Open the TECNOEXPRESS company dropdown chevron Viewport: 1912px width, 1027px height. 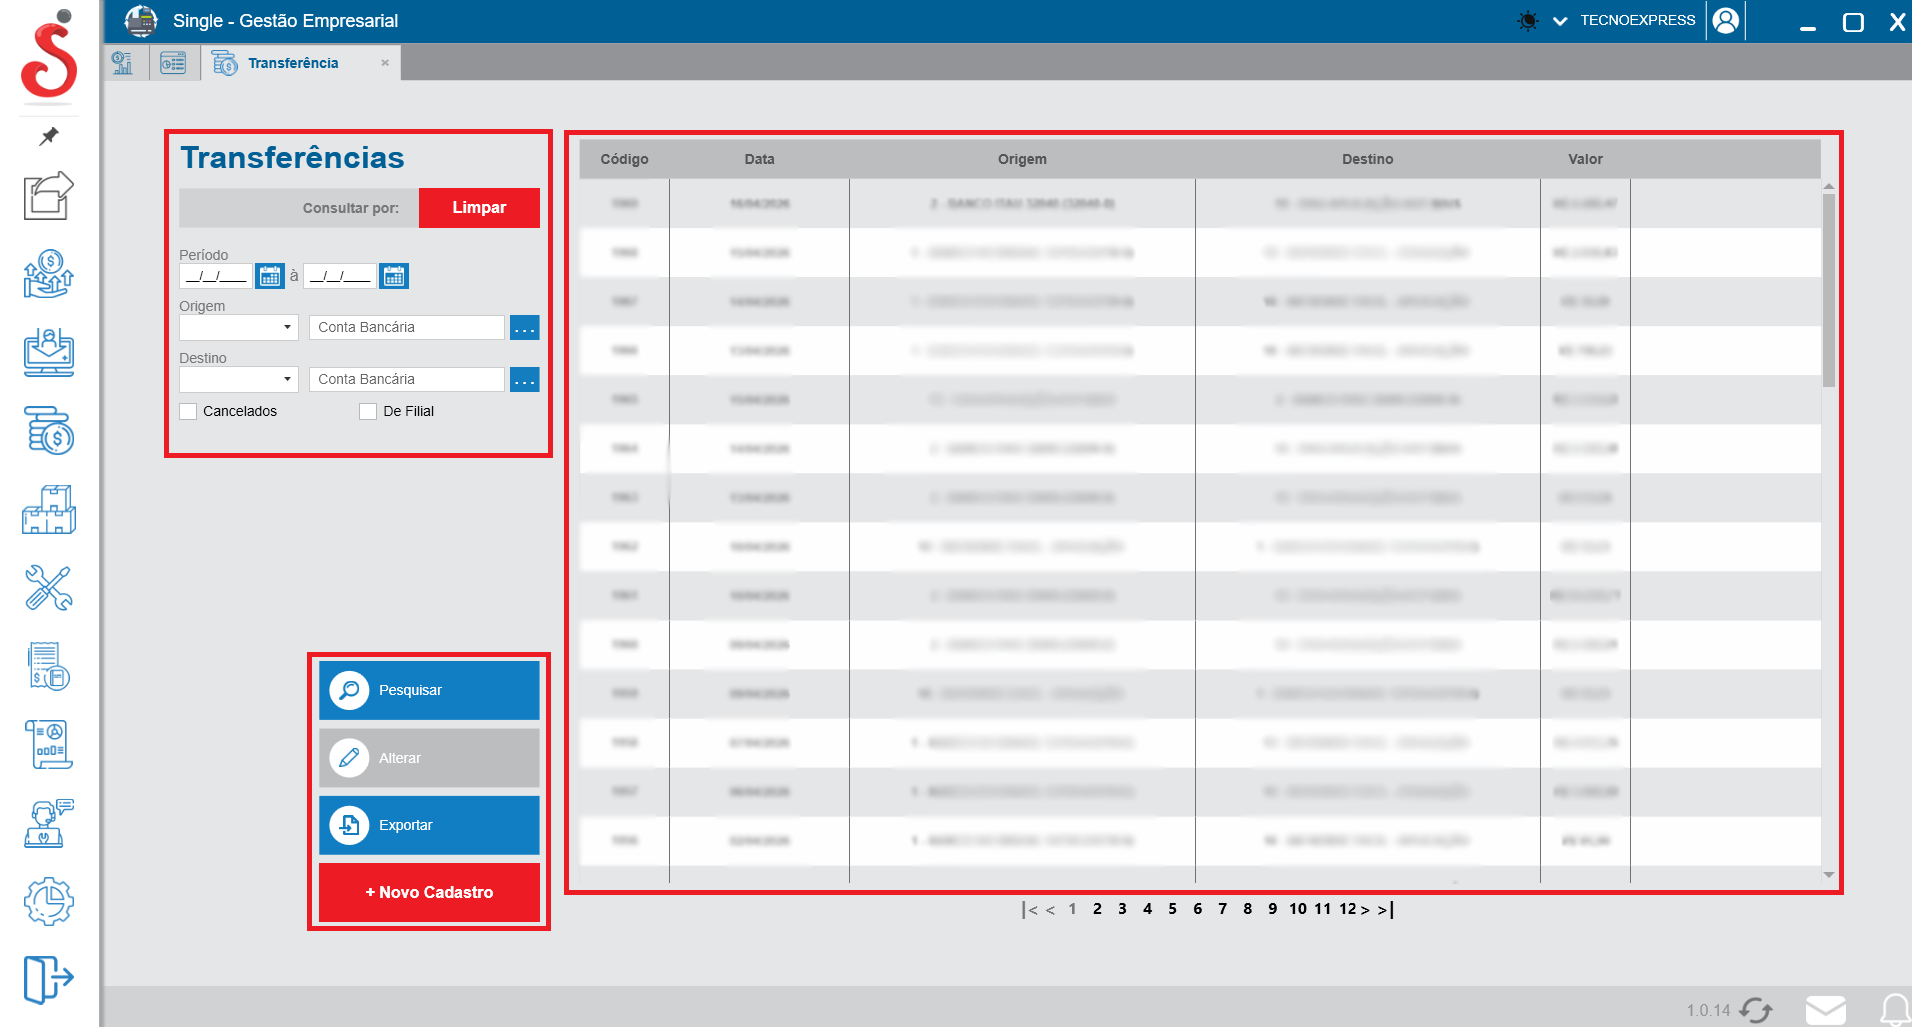click(1559, 21)
